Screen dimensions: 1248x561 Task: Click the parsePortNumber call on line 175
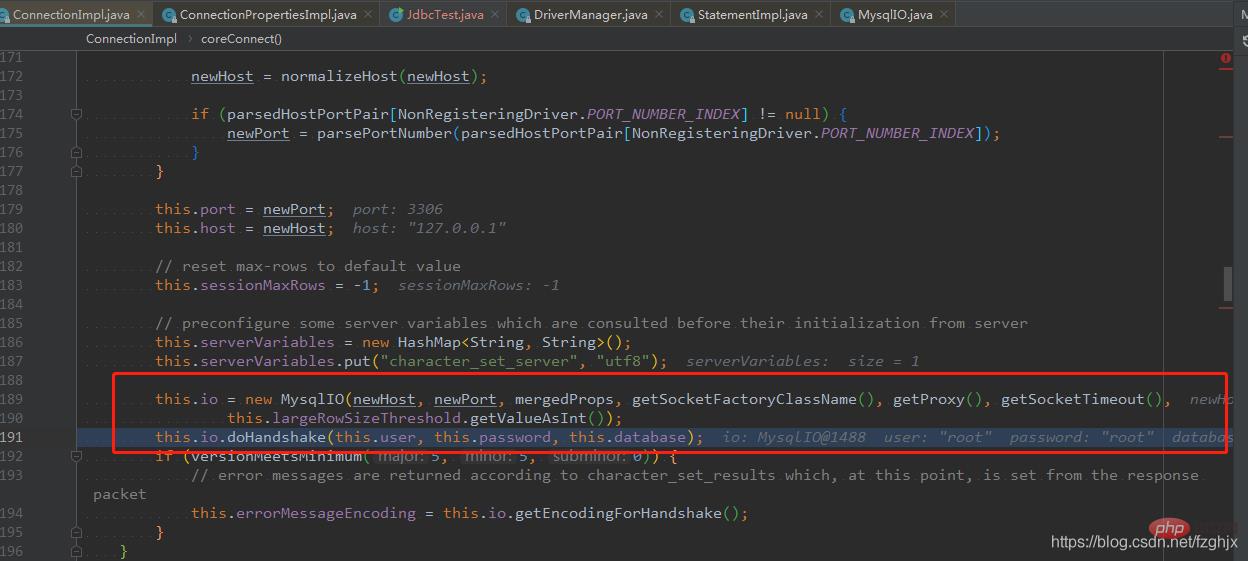pos(380,133)
